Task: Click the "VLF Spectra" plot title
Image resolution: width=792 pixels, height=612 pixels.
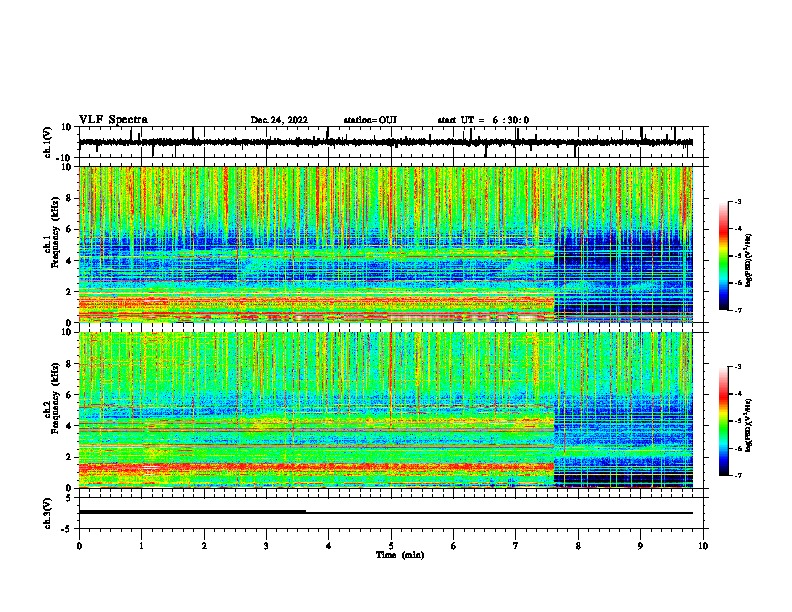Action: click(x=113, y=120)
